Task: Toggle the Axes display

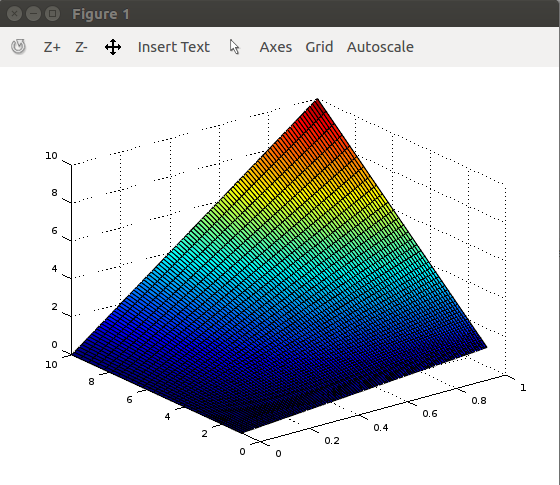Action: (x=276, y=47)
